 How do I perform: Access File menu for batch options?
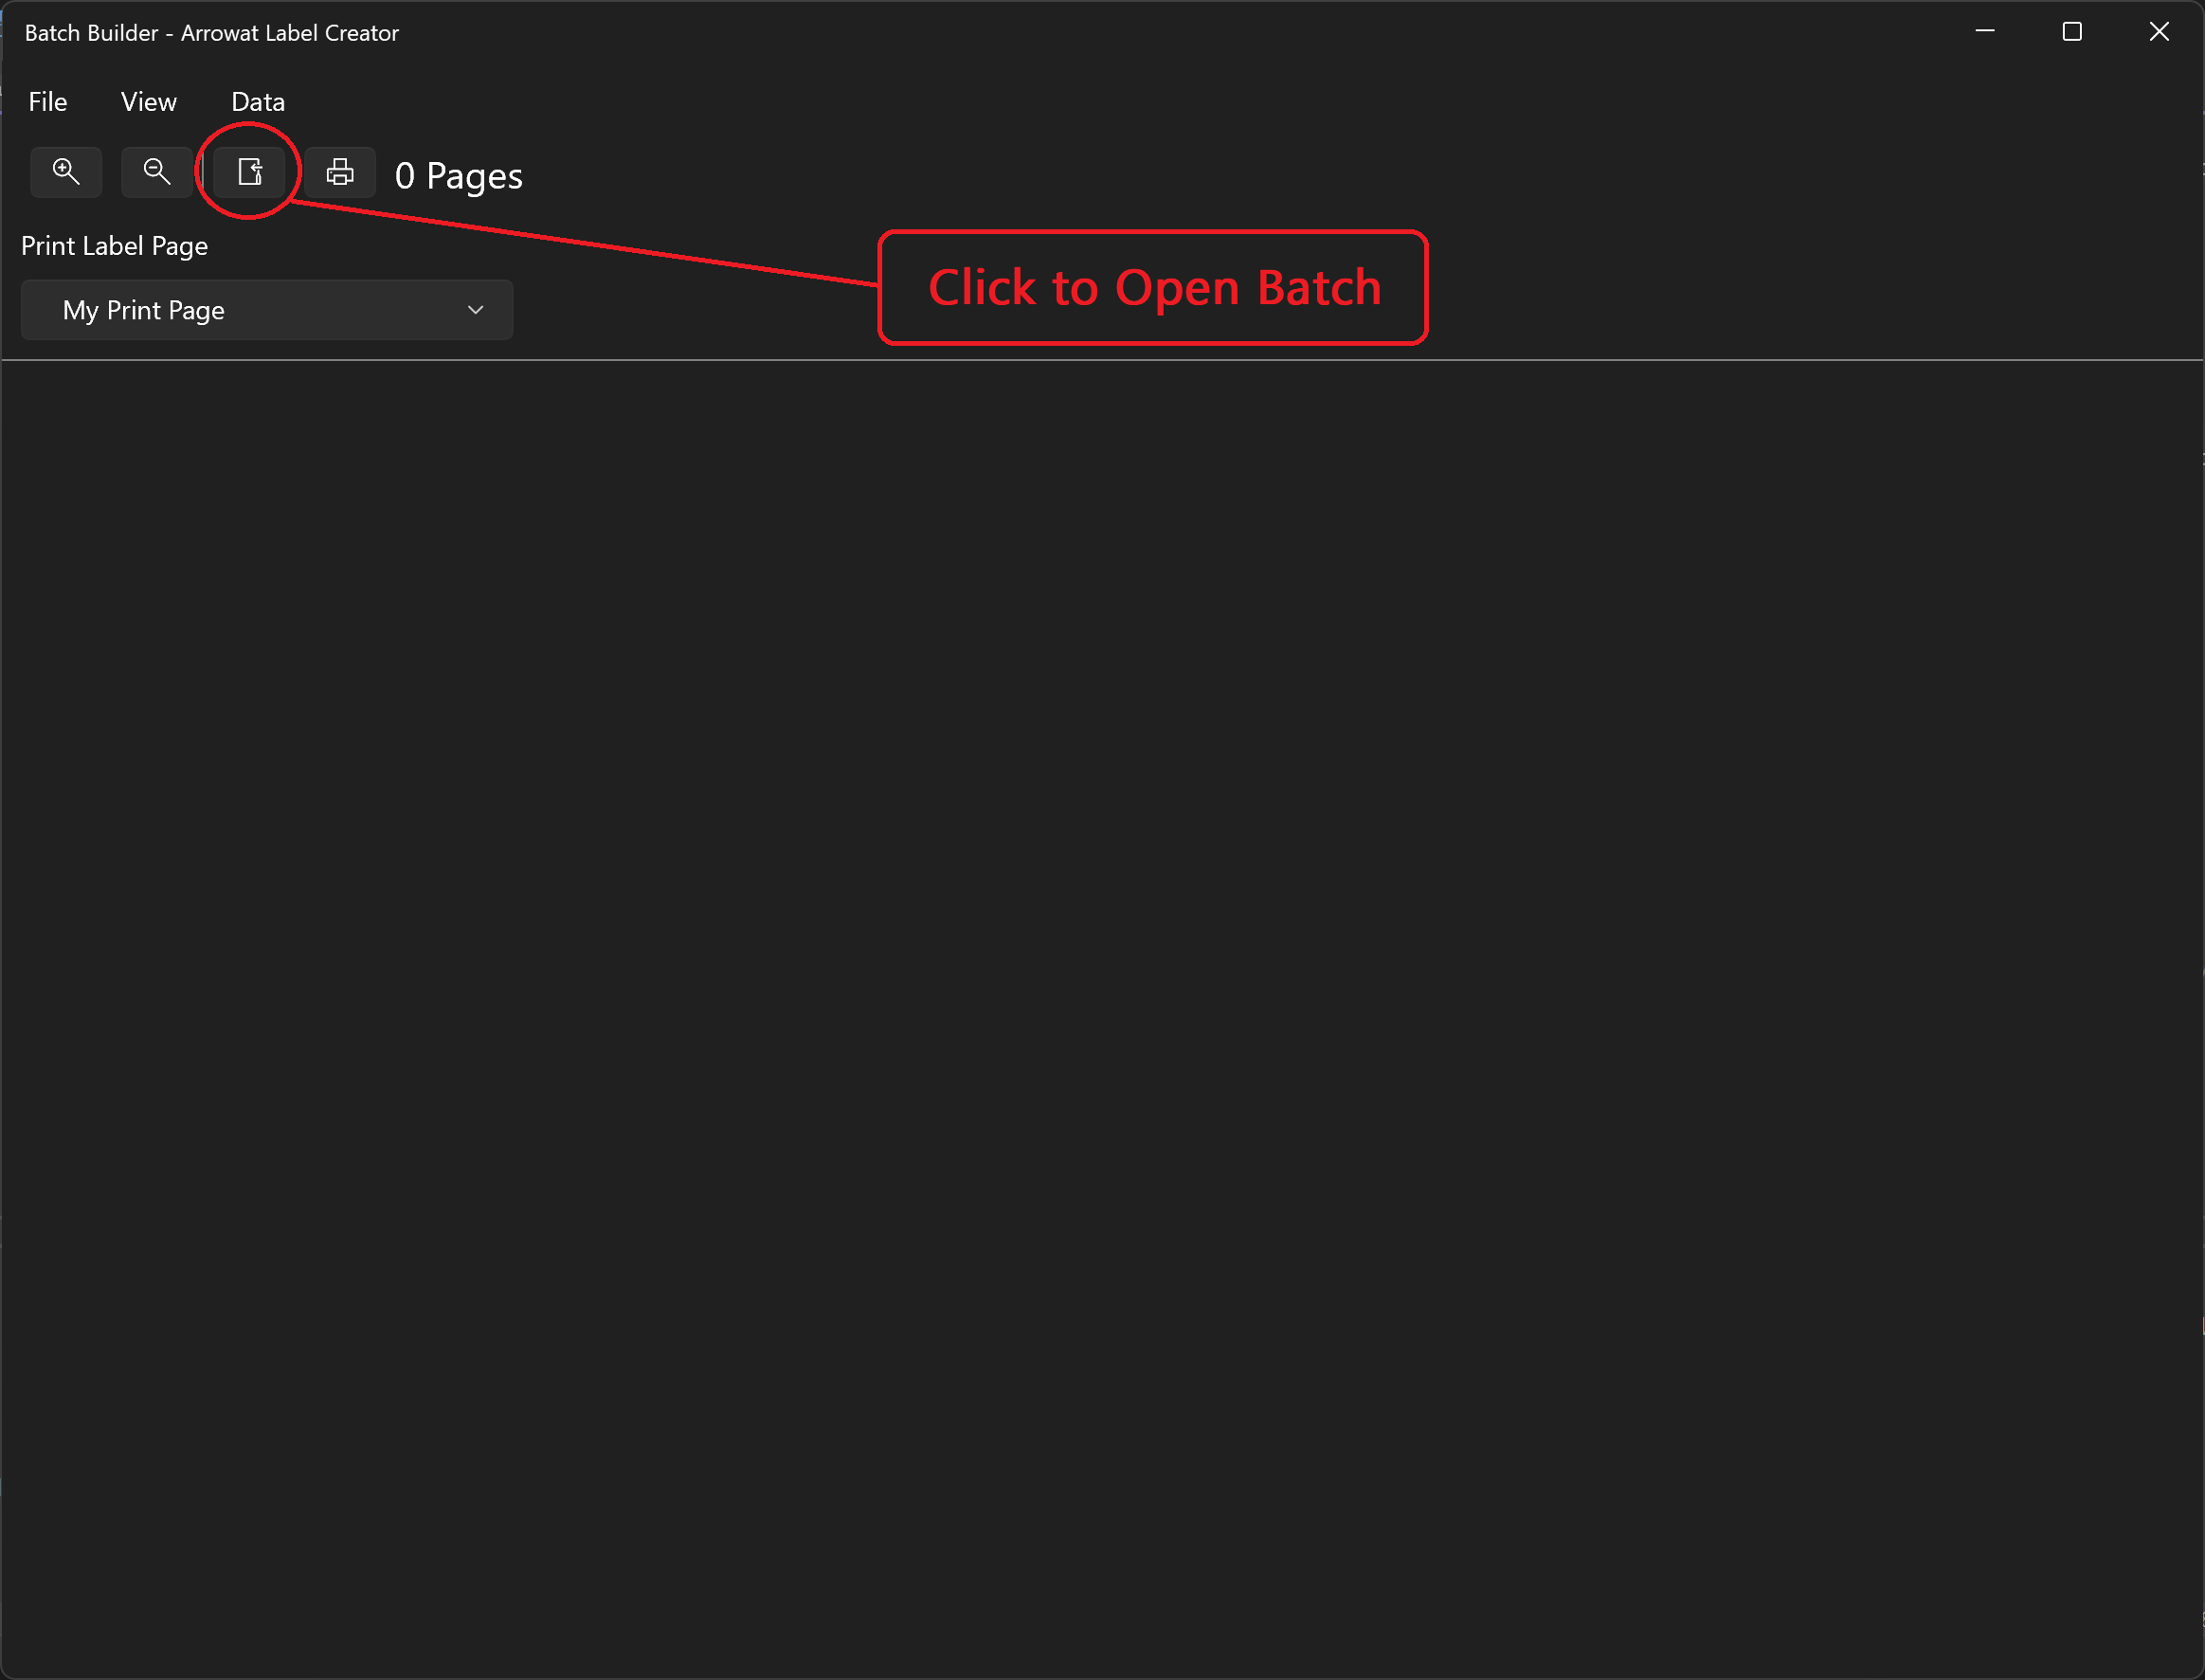[47, 100]
